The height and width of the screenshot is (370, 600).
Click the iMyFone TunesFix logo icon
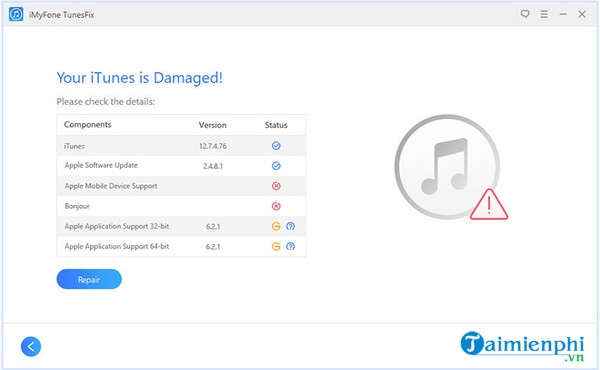tap(16, 15)
